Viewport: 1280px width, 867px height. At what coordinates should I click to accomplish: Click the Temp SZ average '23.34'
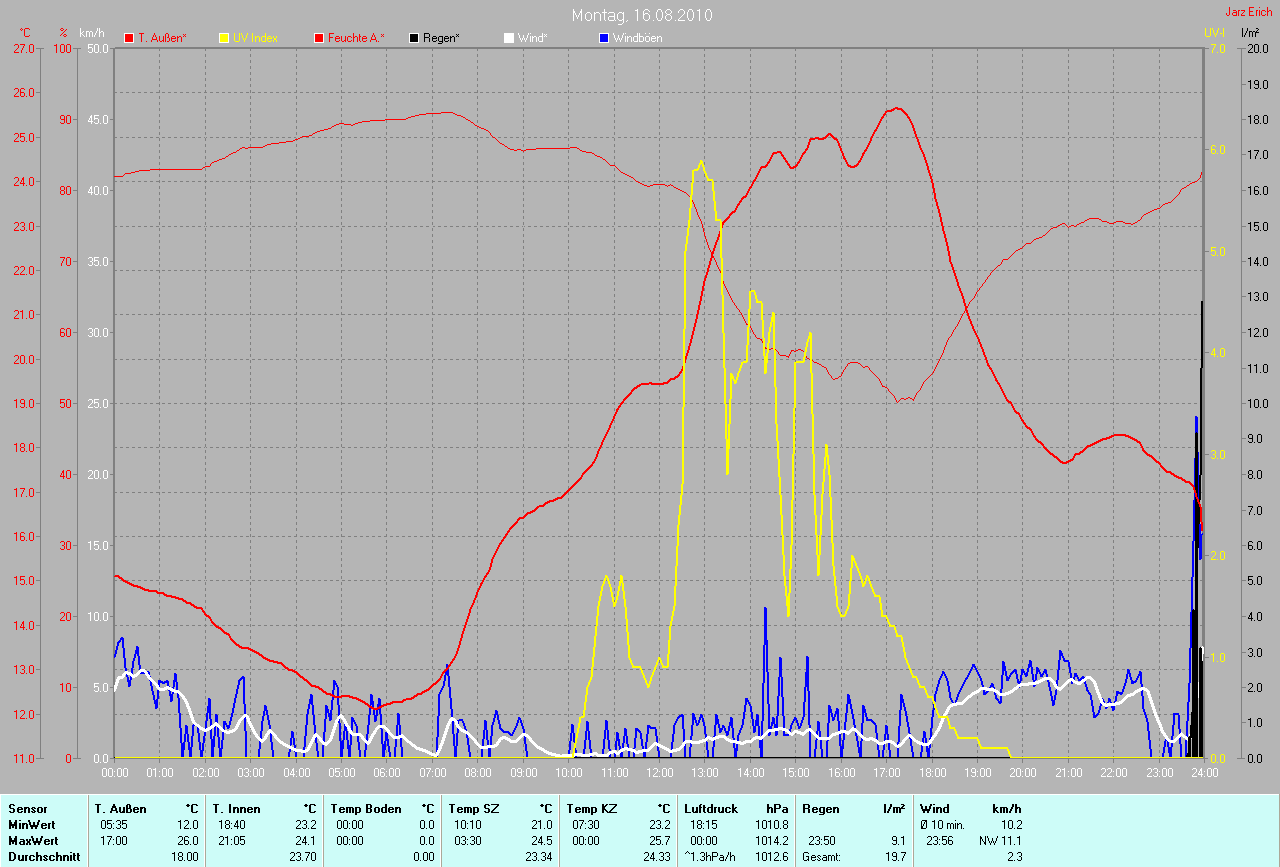click(539, 857)
